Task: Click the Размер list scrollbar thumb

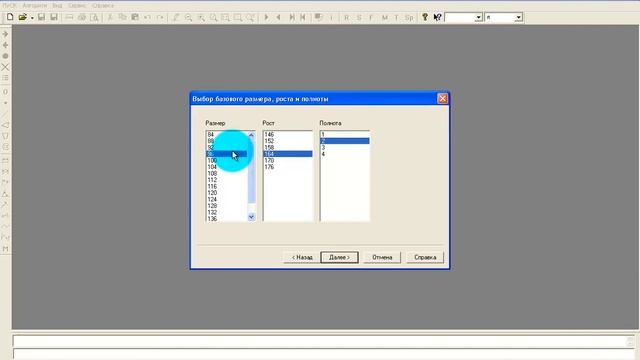Action: pyautogui.click(x=251, y=171)
